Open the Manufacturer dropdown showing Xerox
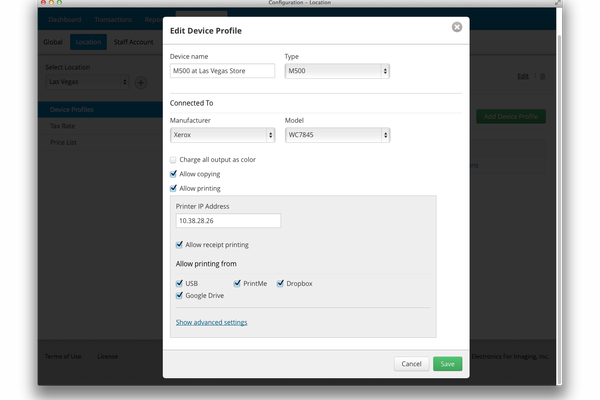 [x=222, y=135]
